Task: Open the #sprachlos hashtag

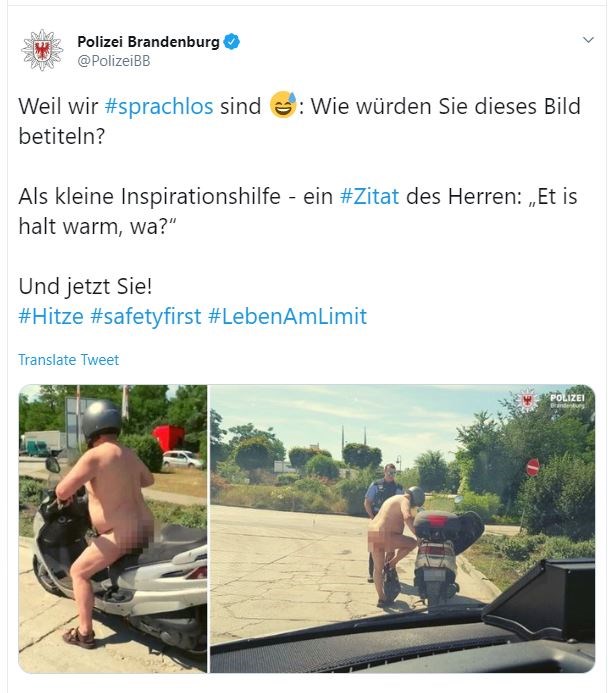Action: point(159,107)
